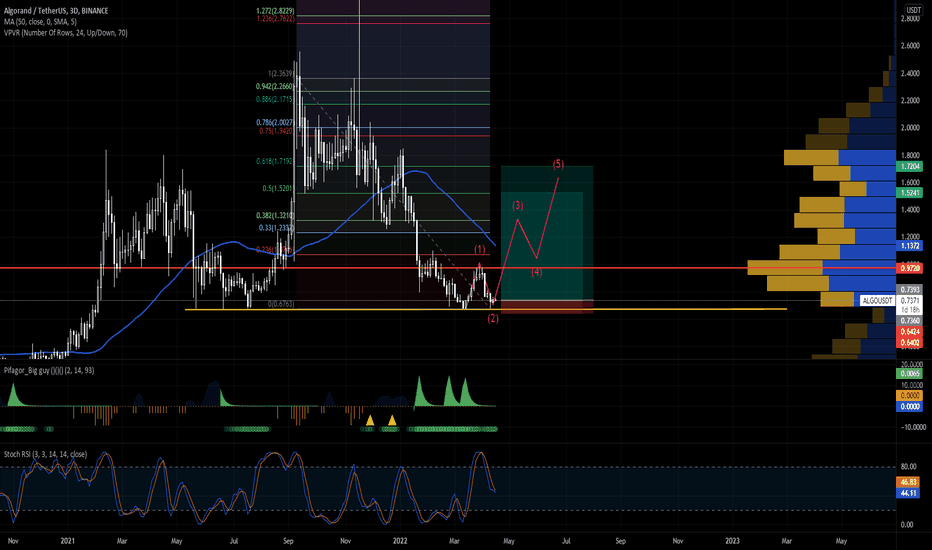The image size is (932, 550).
Task: Click the red 0.6424 price label
Action: point(910,331)
